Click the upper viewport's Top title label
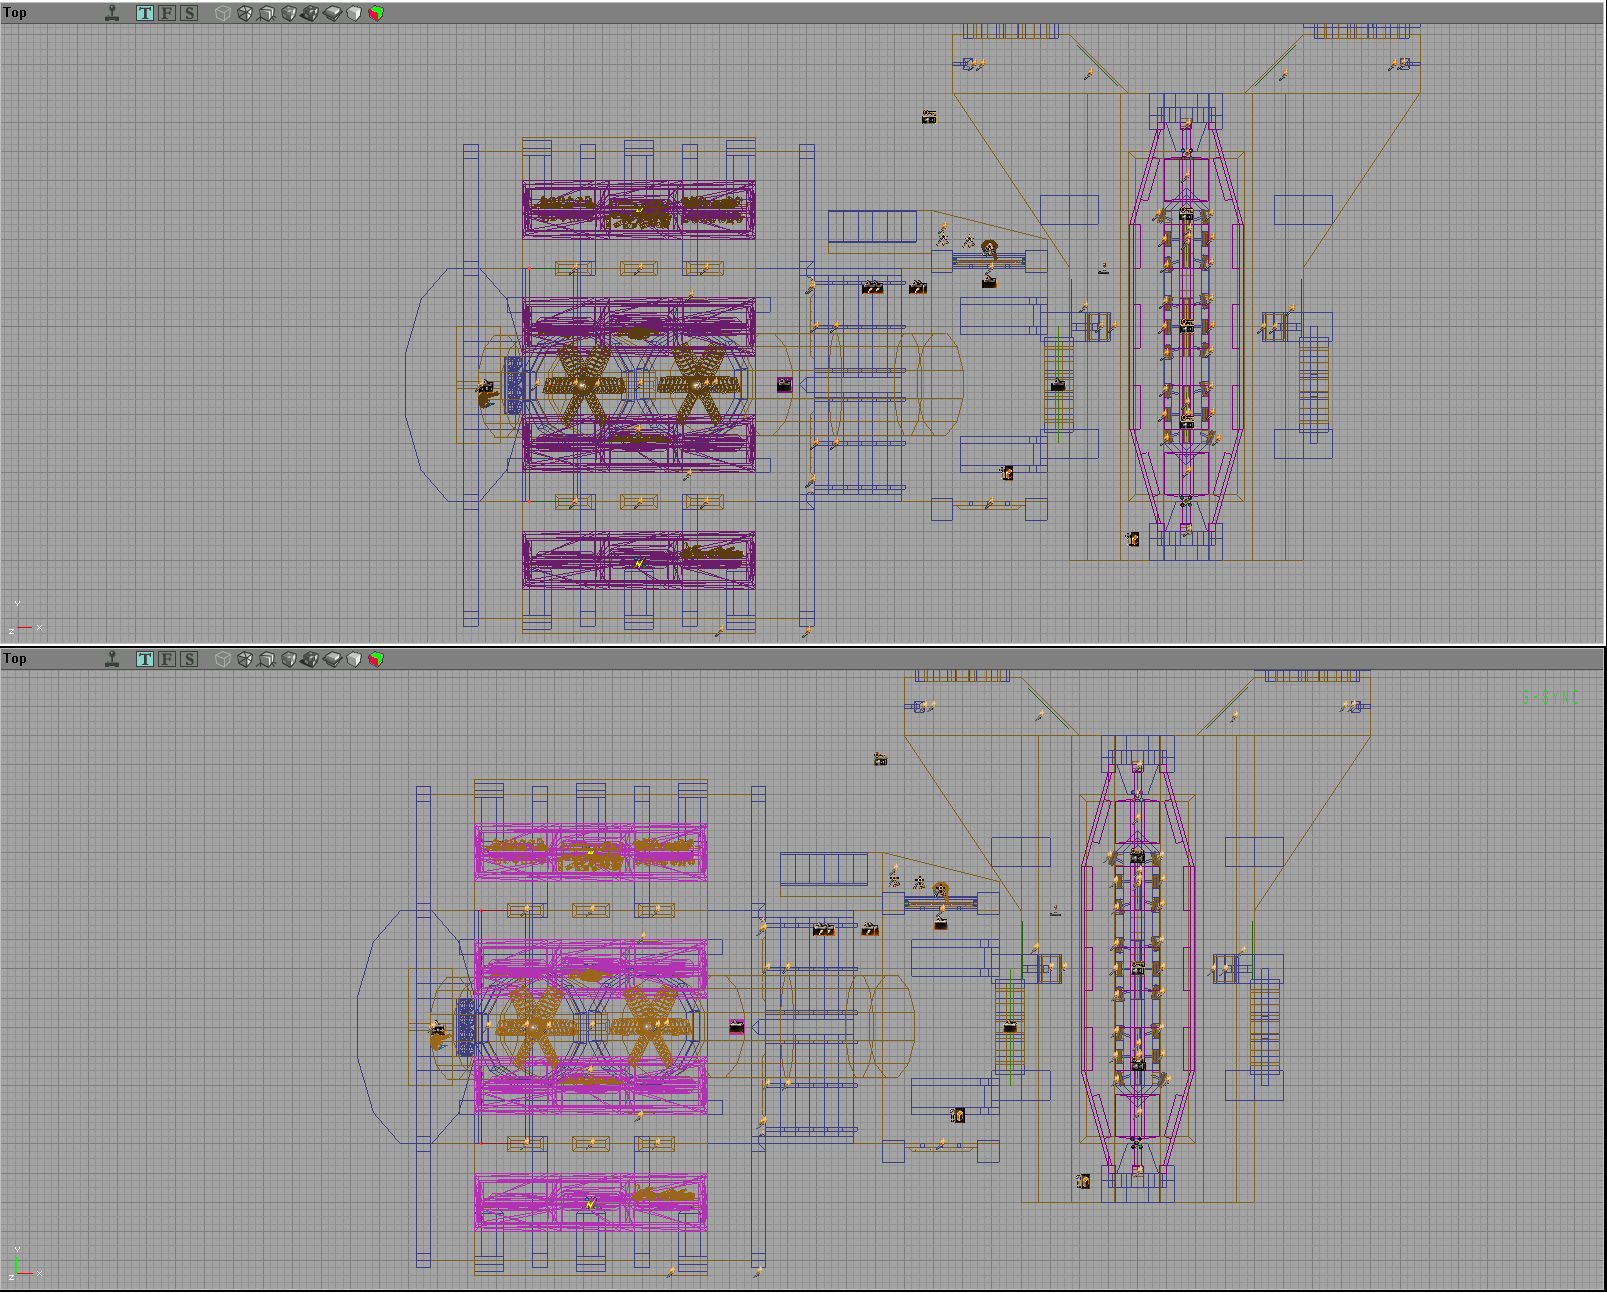1607x1293 pixels. 15,13
